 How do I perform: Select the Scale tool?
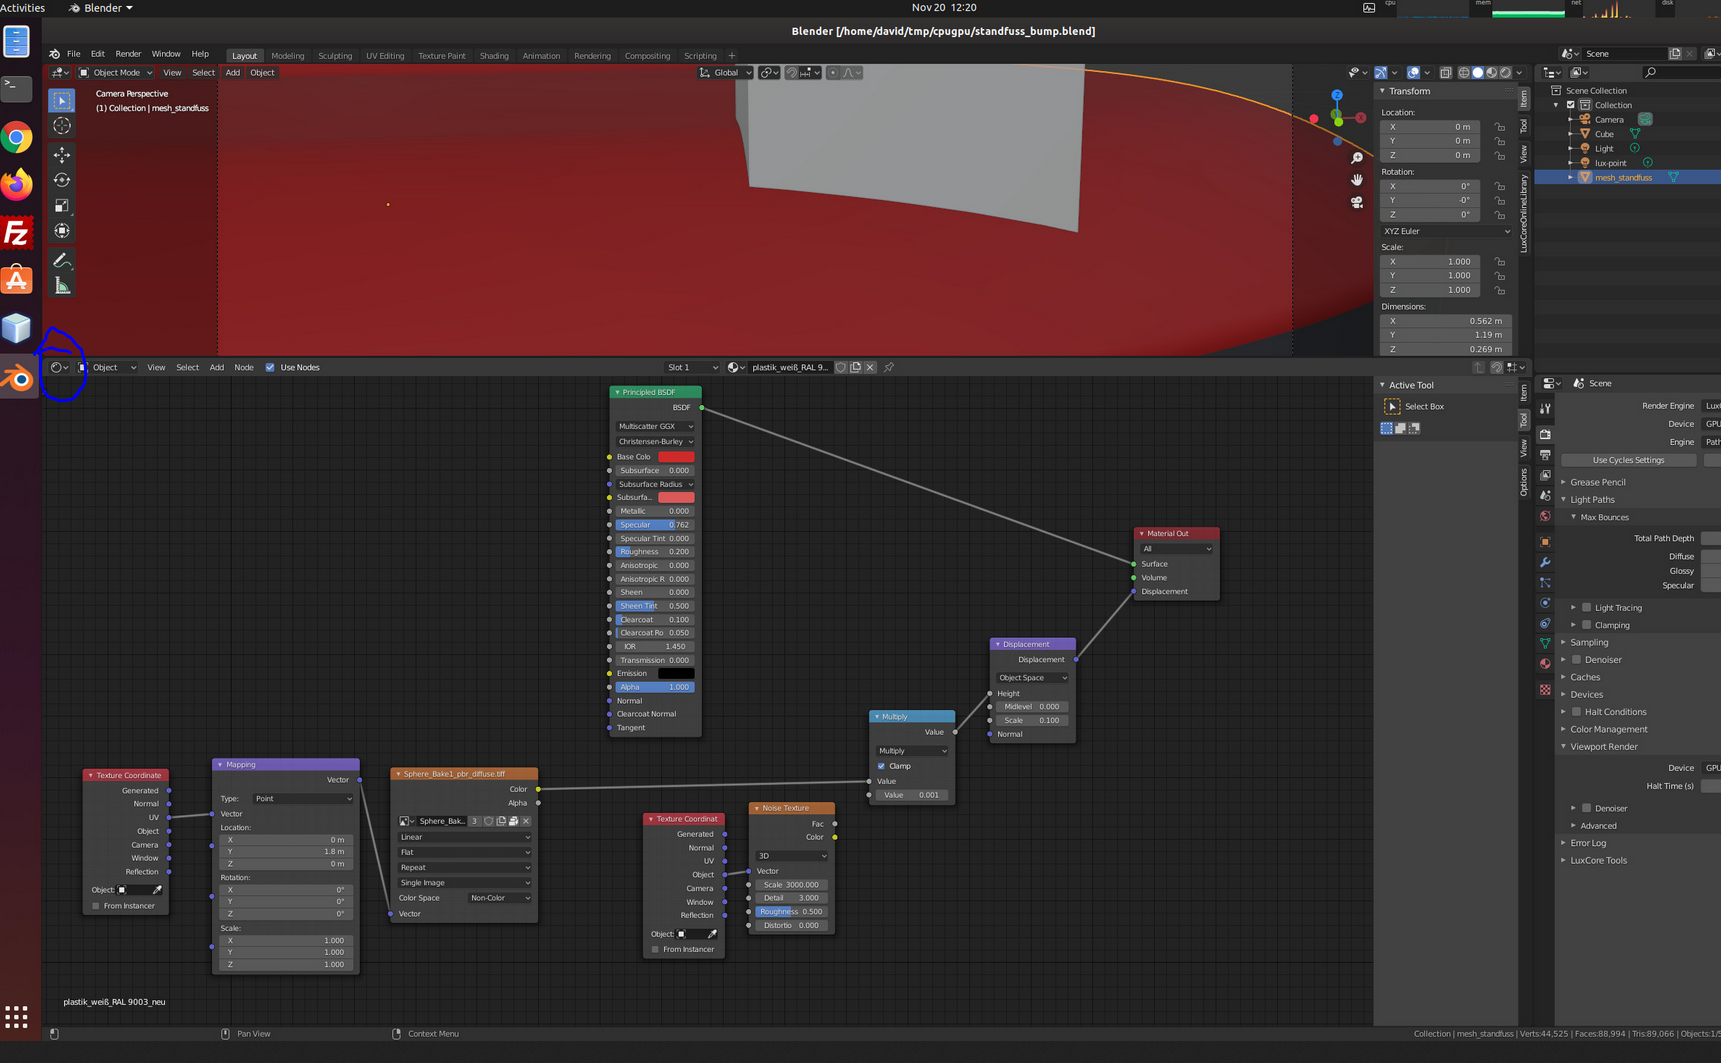[62, 206]
